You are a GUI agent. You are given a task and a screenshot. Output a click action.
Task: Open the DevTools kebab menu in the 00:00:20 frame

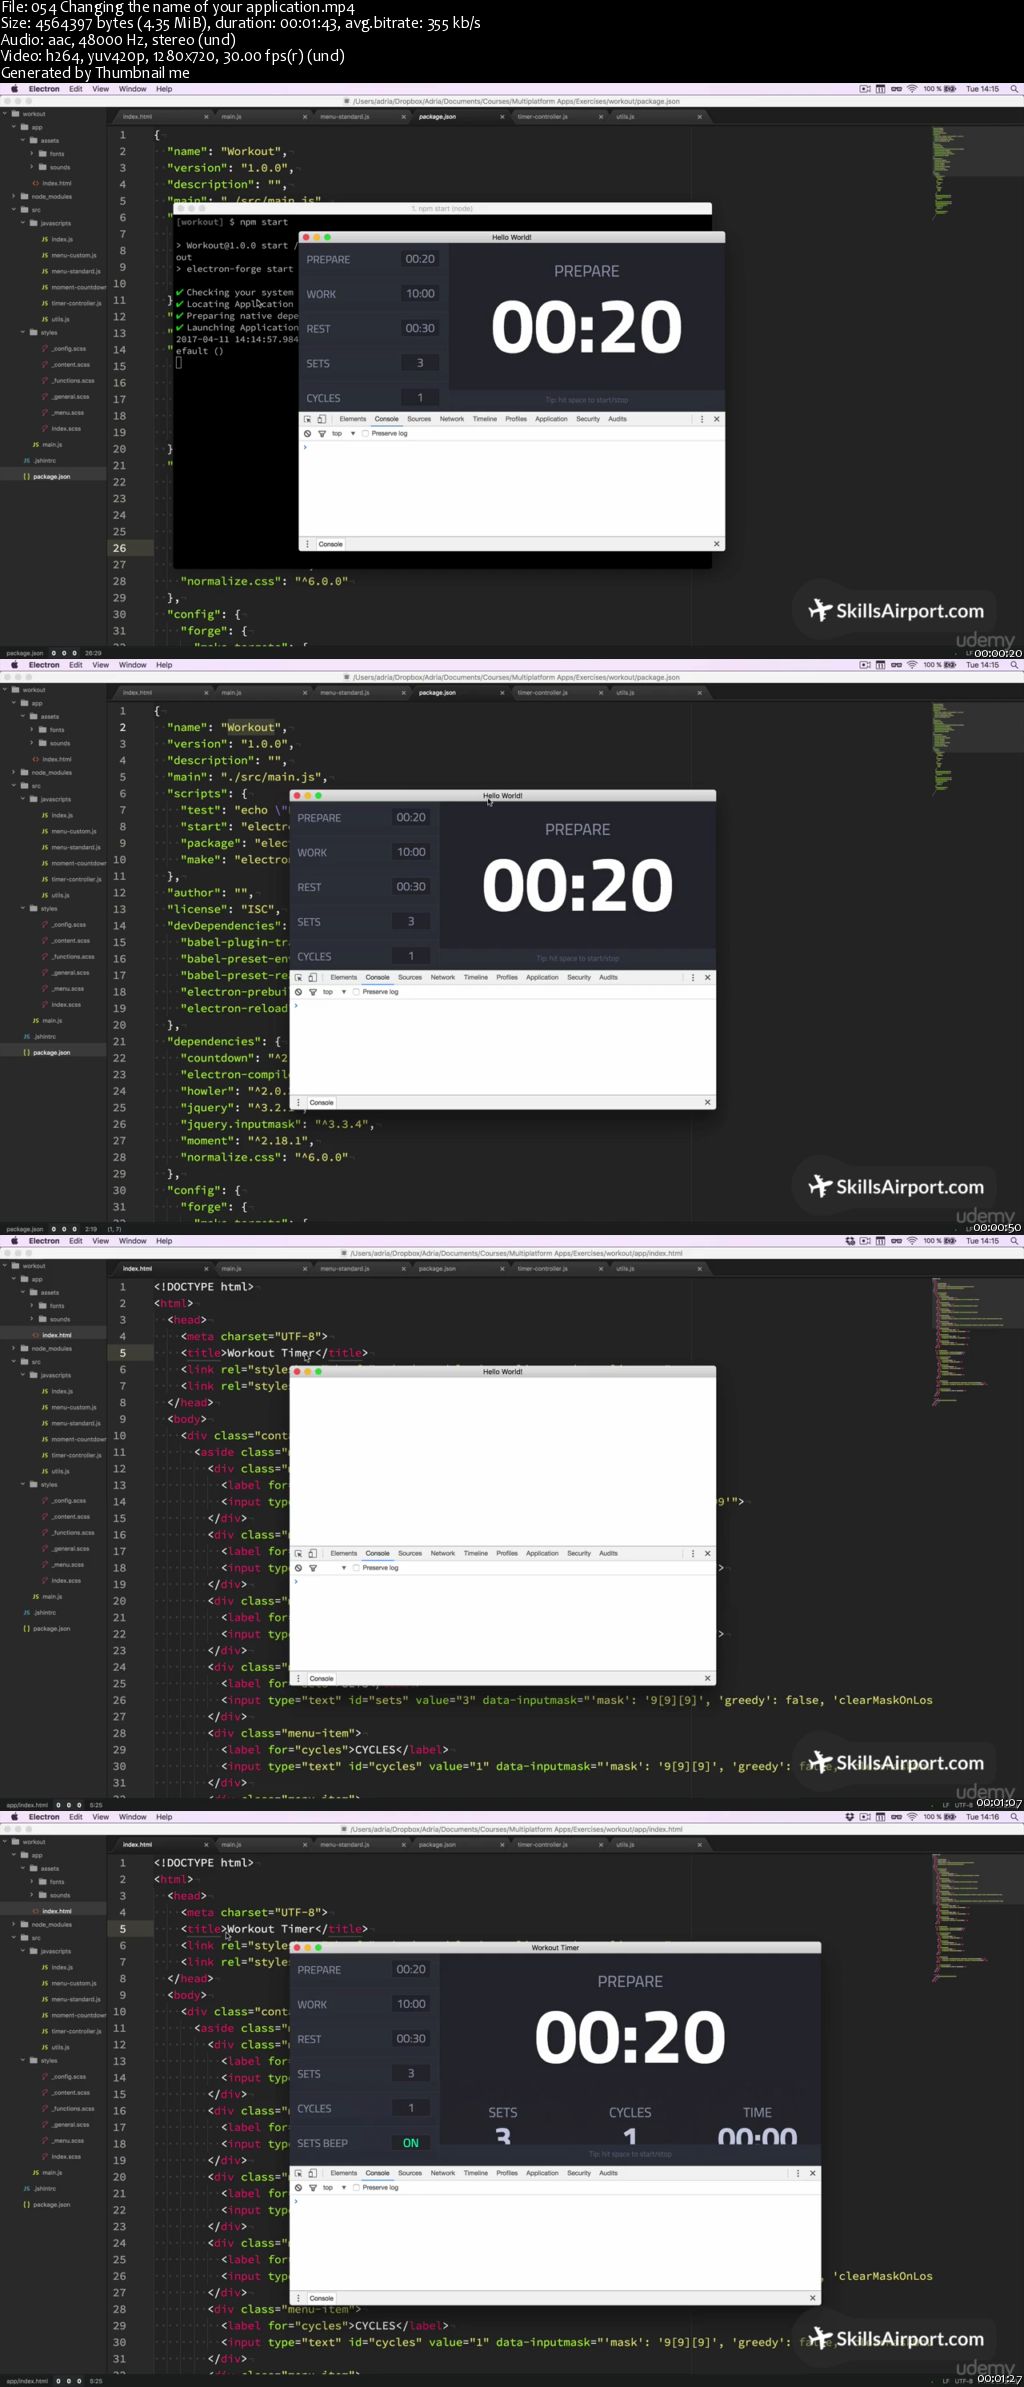702,419
